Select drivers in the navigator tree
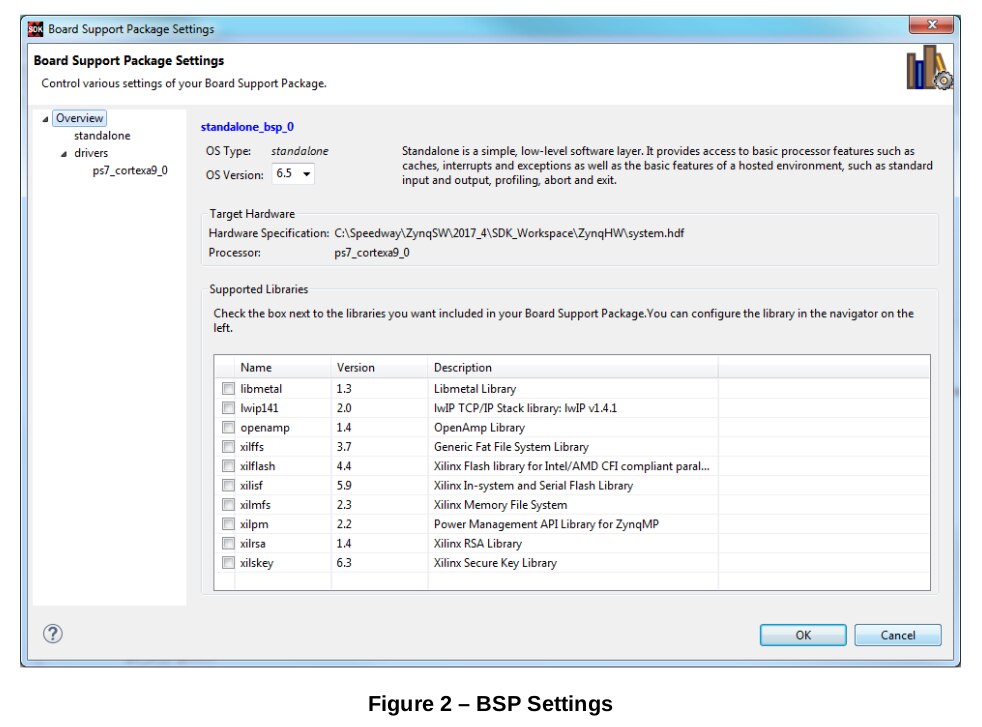 [91, 153]
